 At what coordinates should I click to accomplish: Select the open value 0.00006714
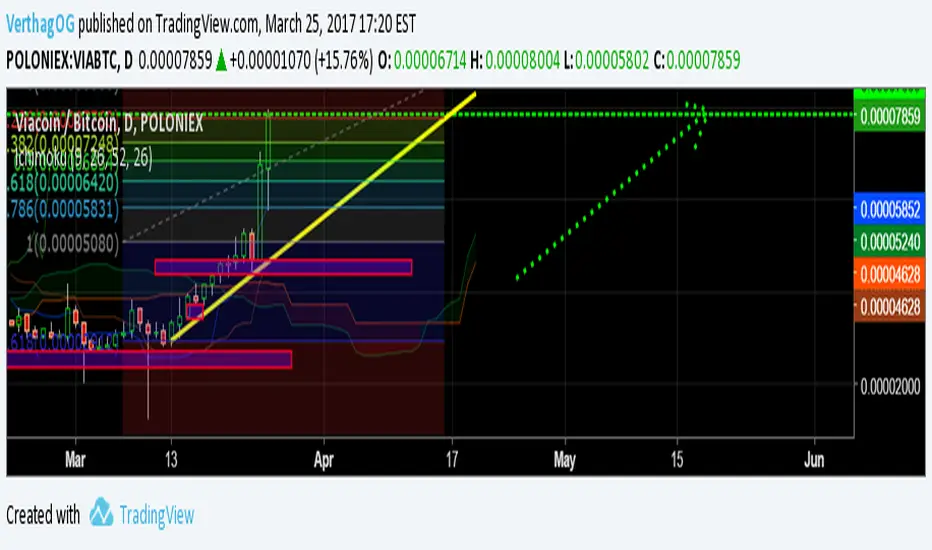click(430, 60)
